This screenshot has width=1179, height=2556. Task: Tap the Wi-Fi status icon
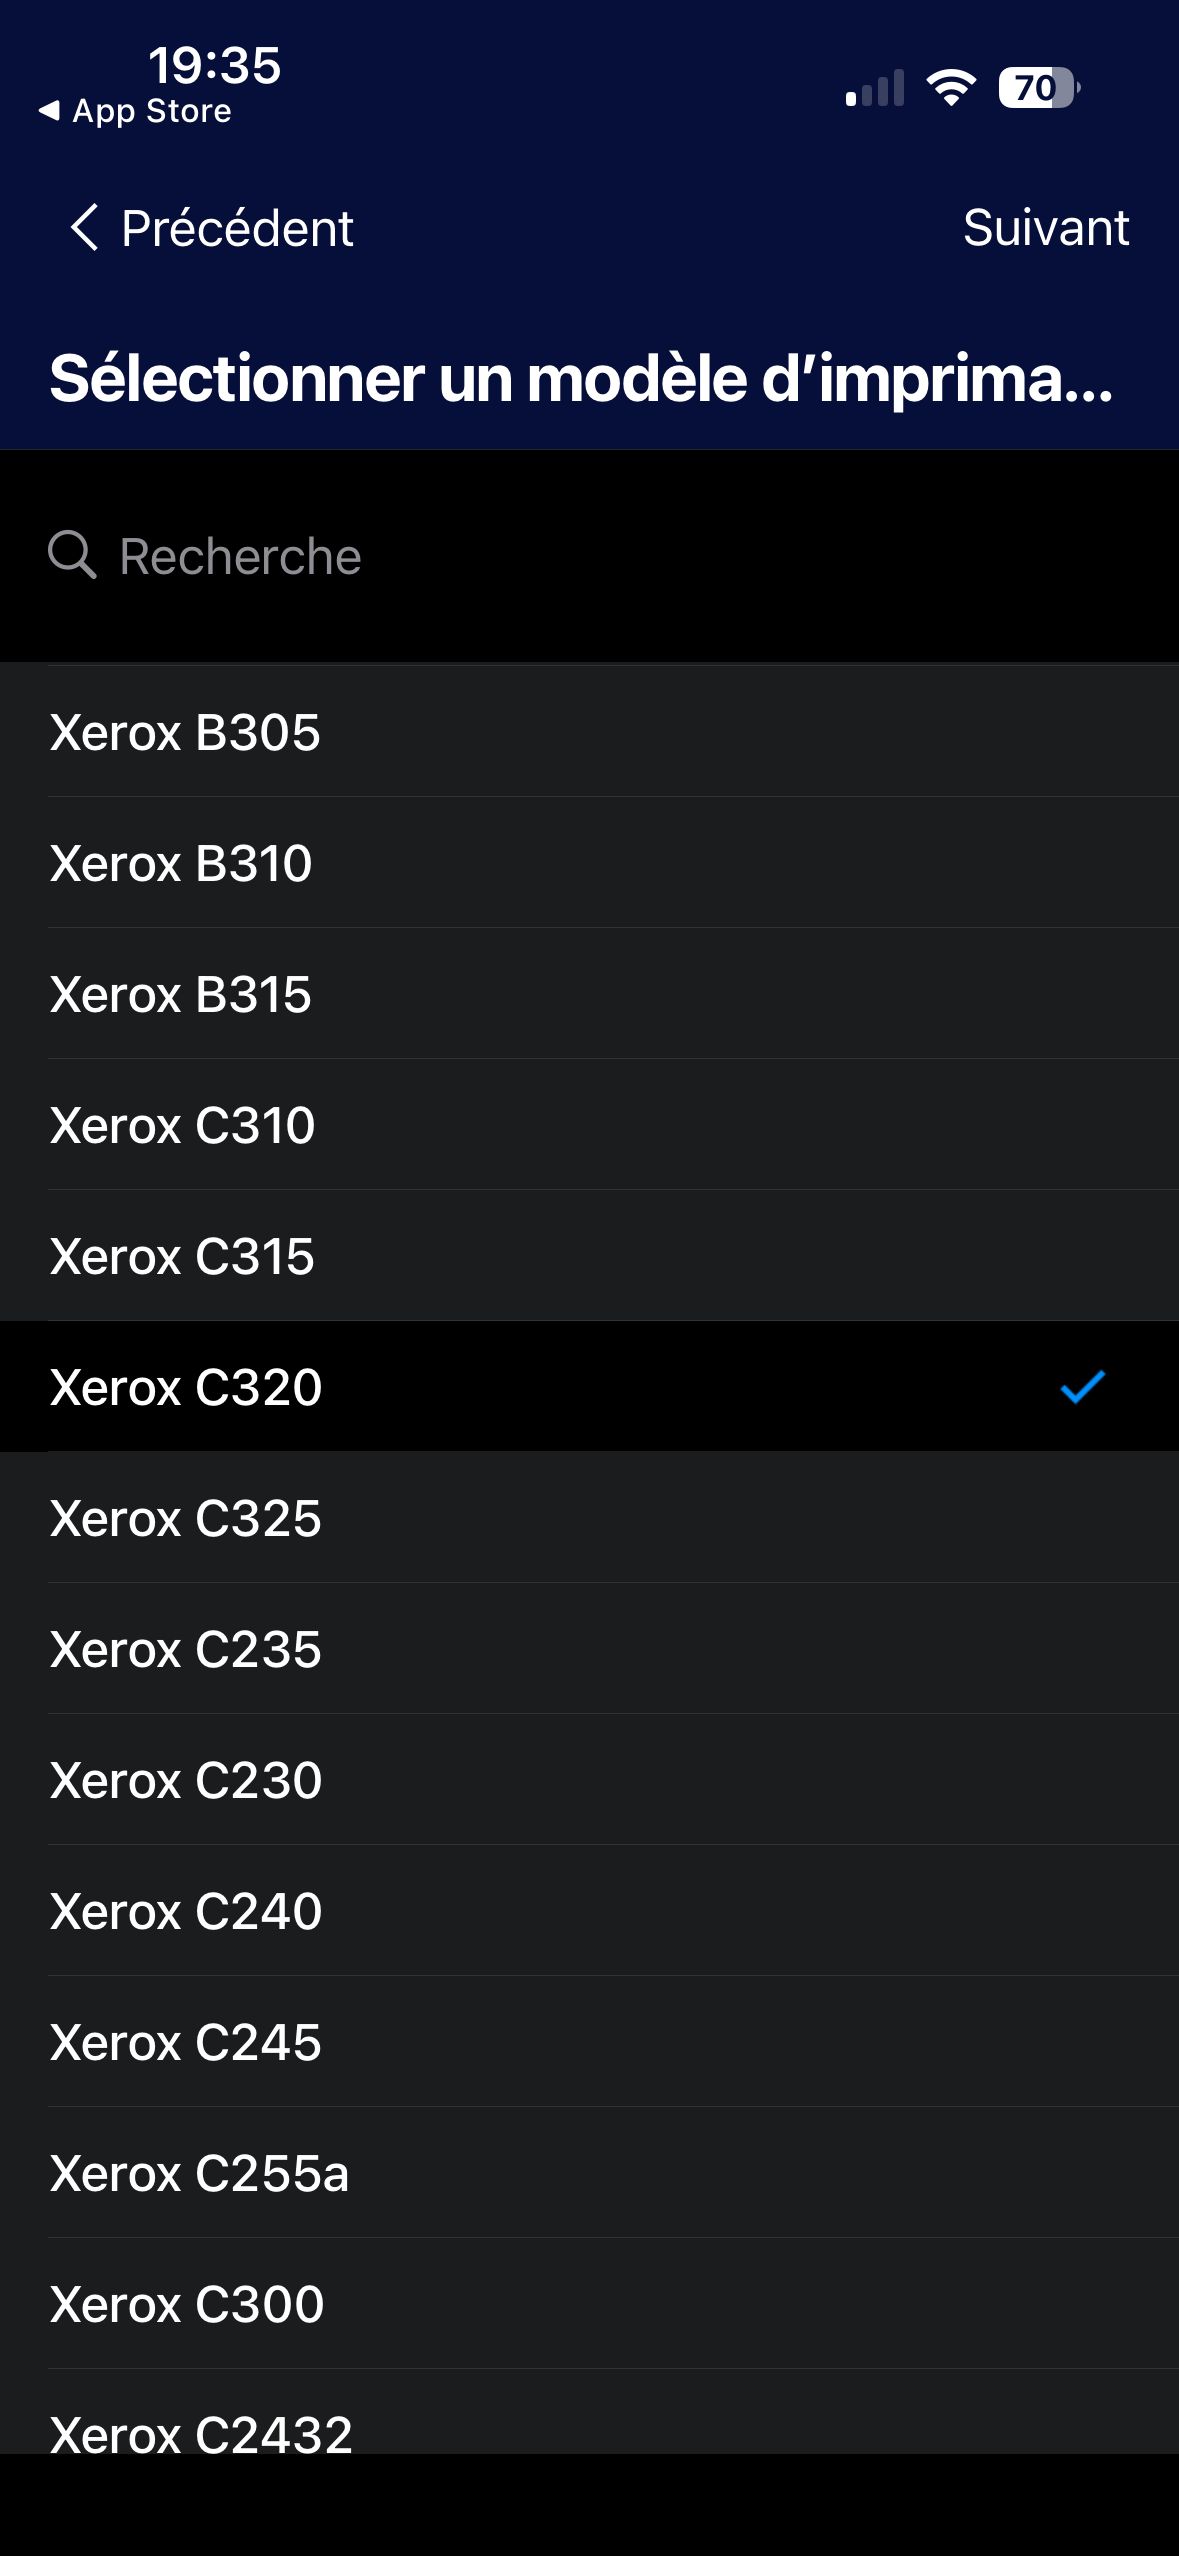pyautogui.click(x=951, y=88)
